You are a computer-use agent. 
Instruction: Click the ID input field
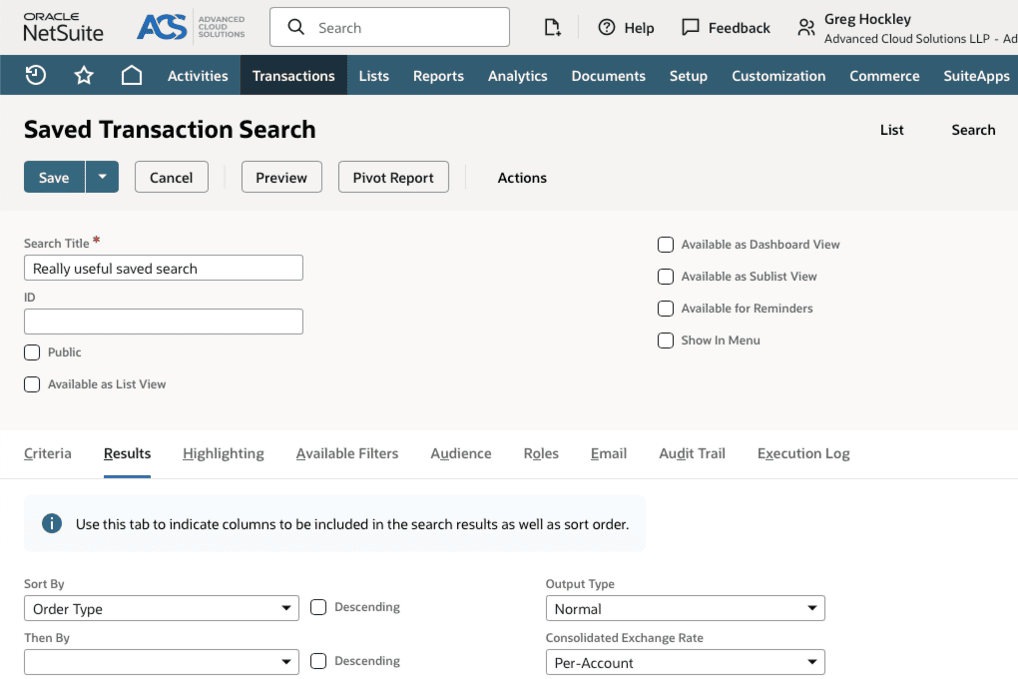pos(164,322)
